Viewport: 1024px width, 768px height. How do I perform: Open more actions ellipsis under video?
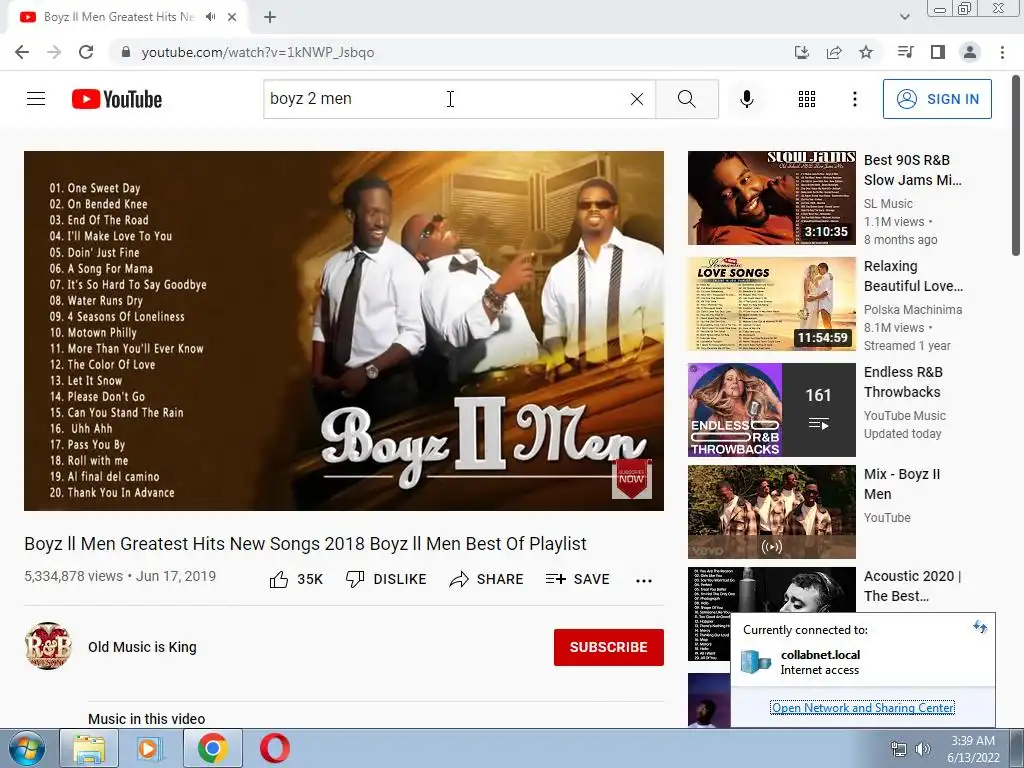click(x=644, y=581)
